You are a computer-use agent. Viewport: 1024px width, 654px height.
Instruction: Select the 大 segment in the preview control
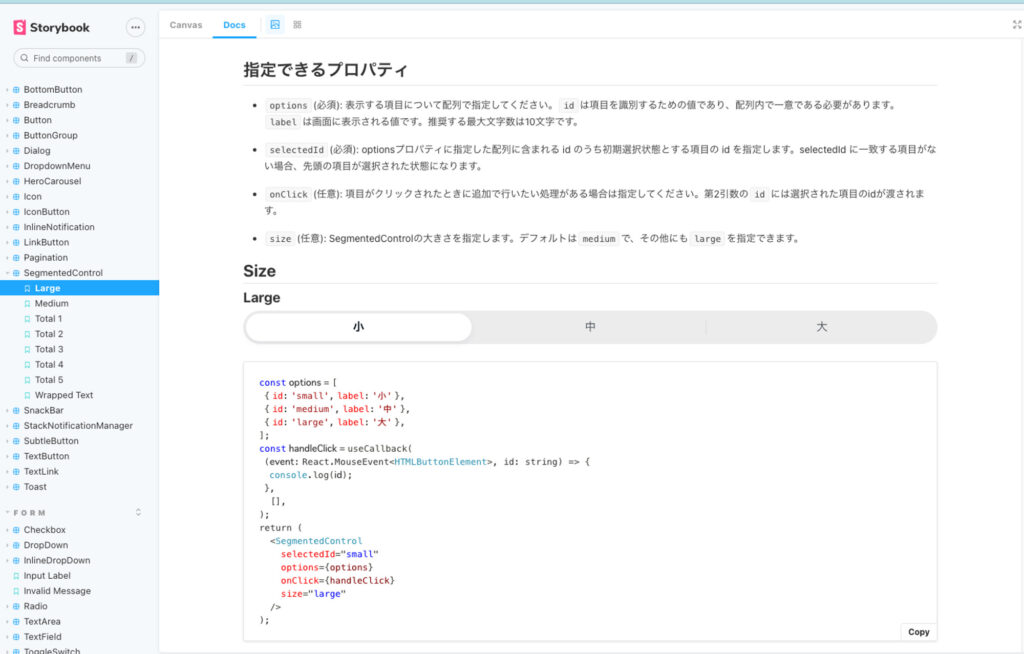(820, 326)
